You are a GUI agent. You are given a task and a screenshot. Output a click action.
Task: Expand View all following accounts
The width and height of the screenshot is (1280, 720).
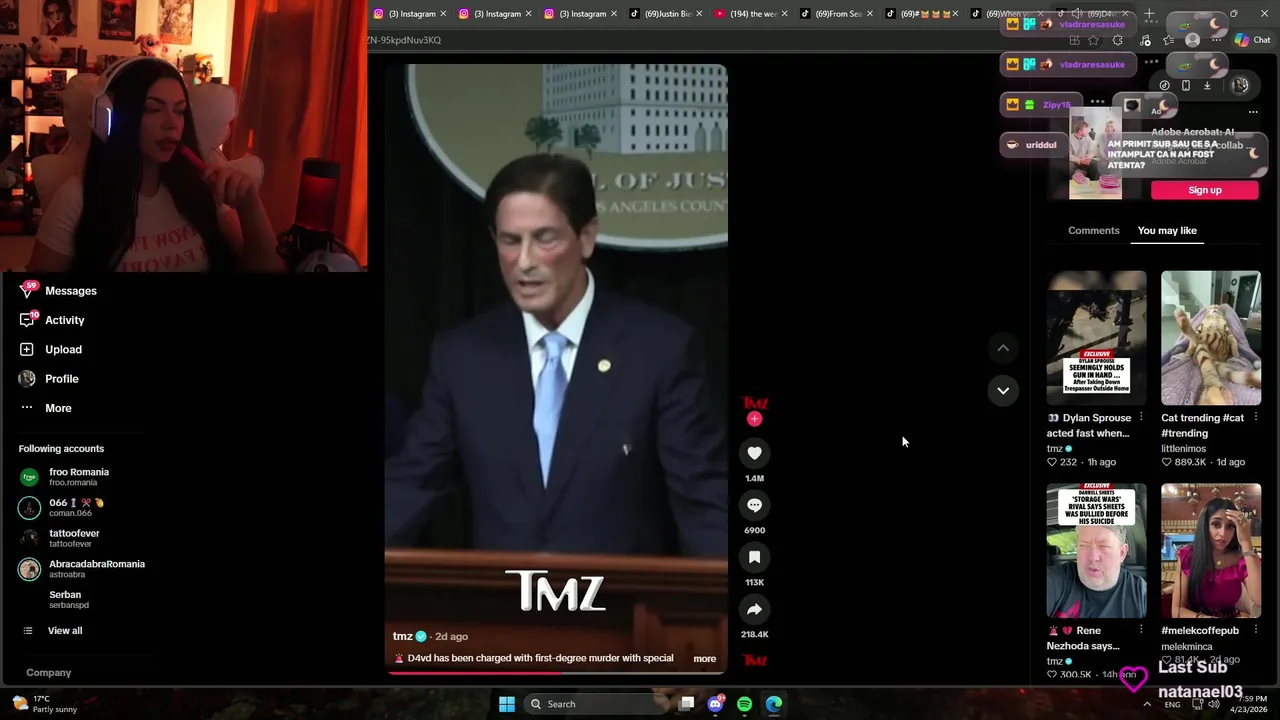(52, 631)
